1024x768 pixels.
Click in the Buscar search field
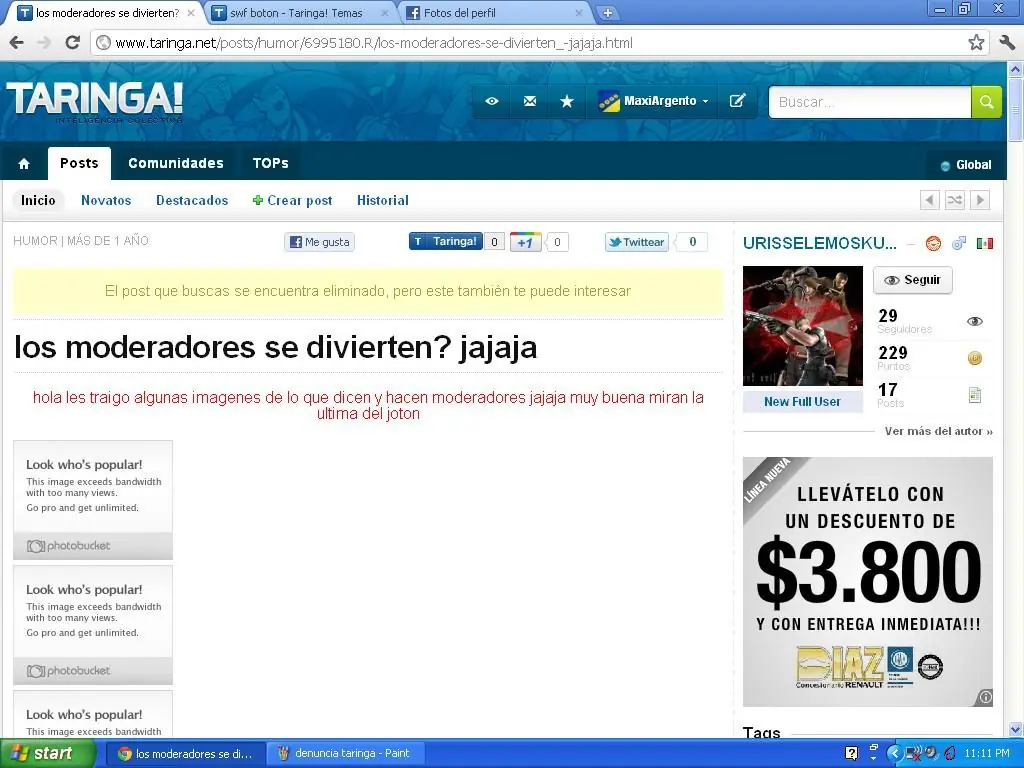(870, 102)
